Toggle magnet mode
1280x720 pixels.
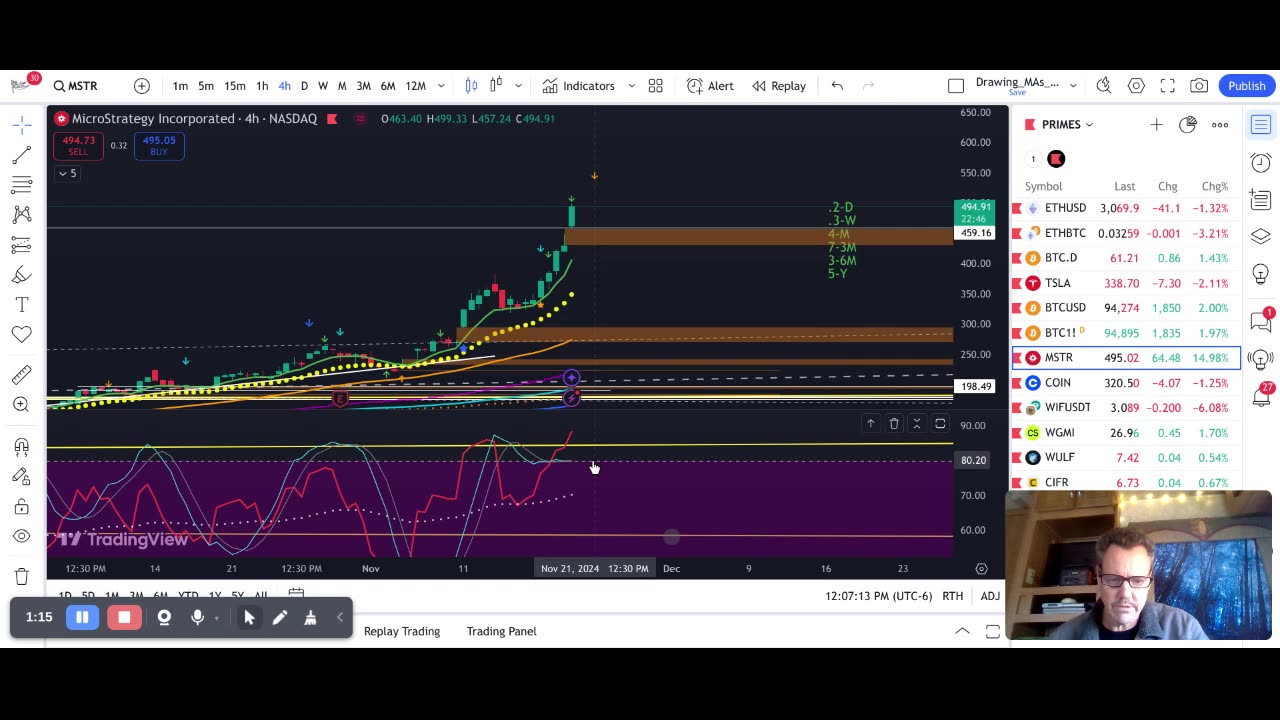click(x=21, y=447)
